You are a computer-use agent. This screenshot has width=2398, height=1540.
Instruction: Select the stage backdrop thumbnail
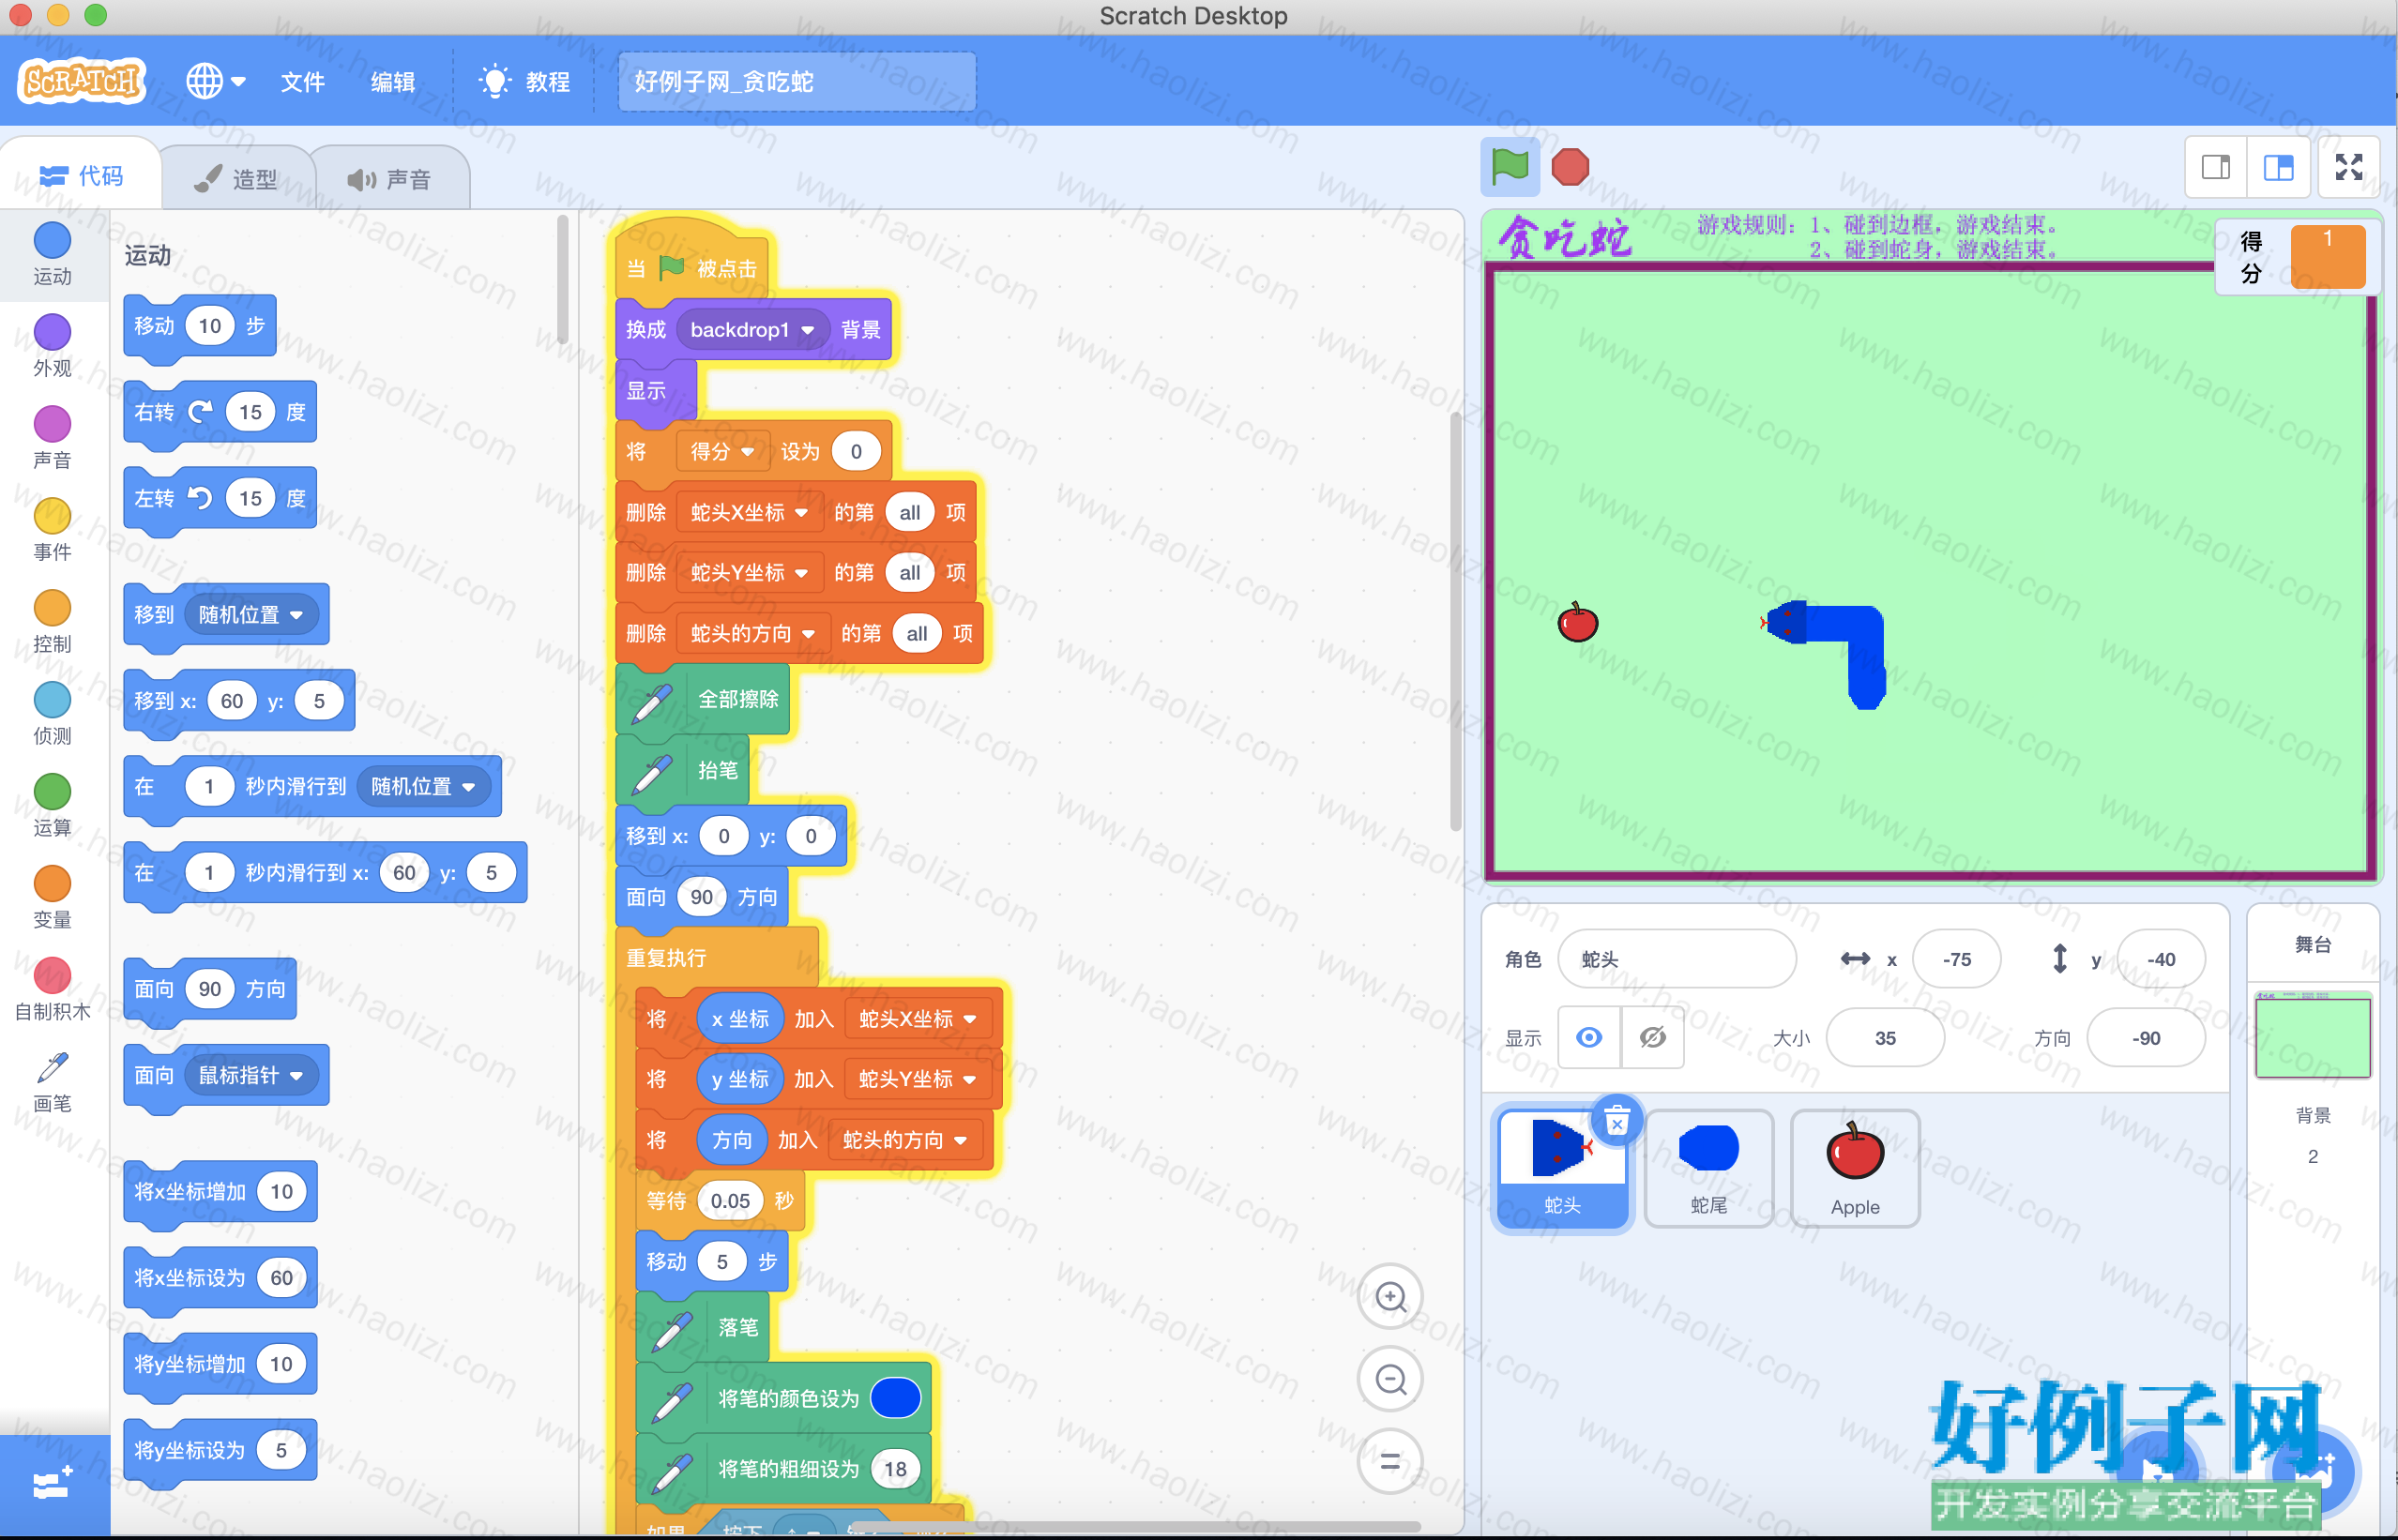(x=2312, y=1036)
